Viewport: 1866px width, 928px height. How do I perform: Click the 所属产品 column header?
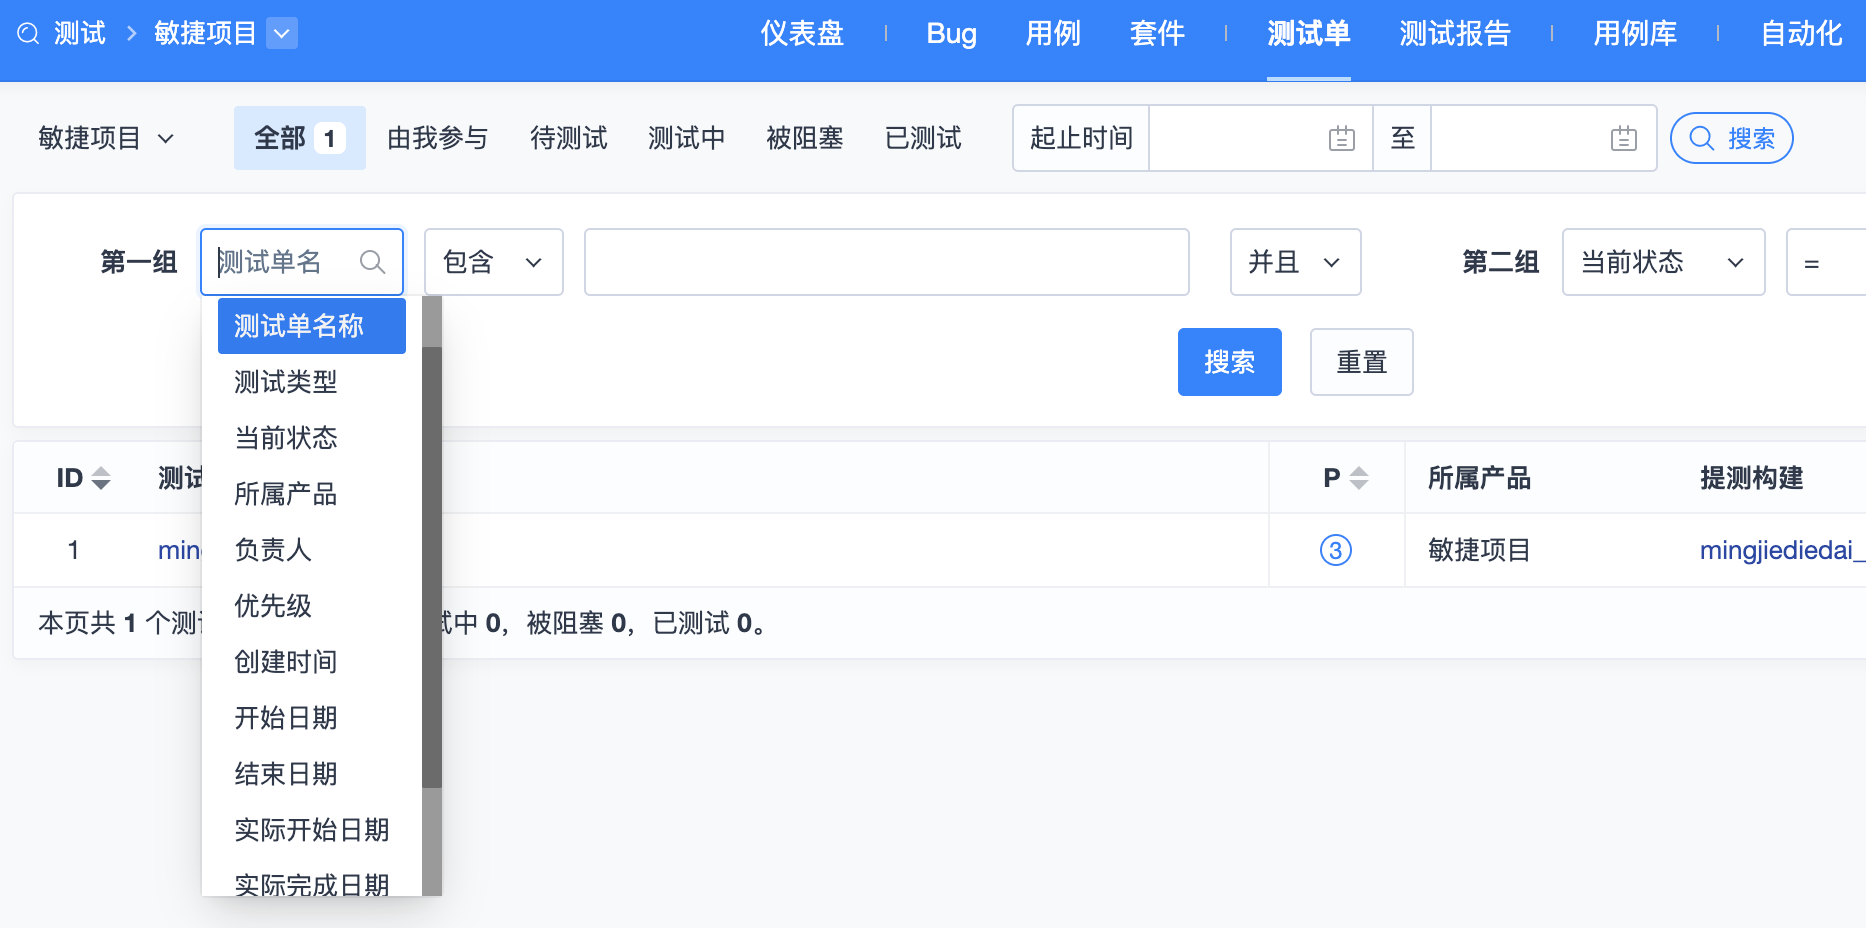(x=1479, y=478)
